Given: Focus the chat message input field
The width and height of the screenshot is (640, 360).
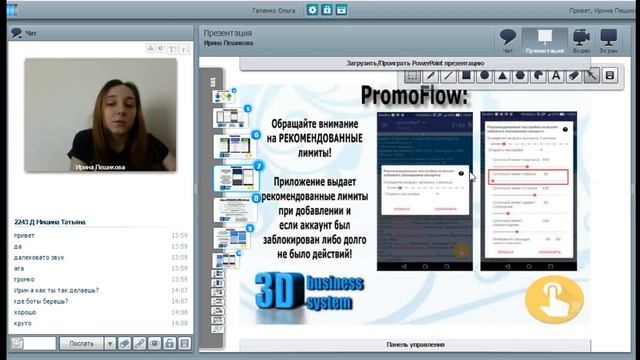Looking at the screenshot, I should (x=39, y=344).
